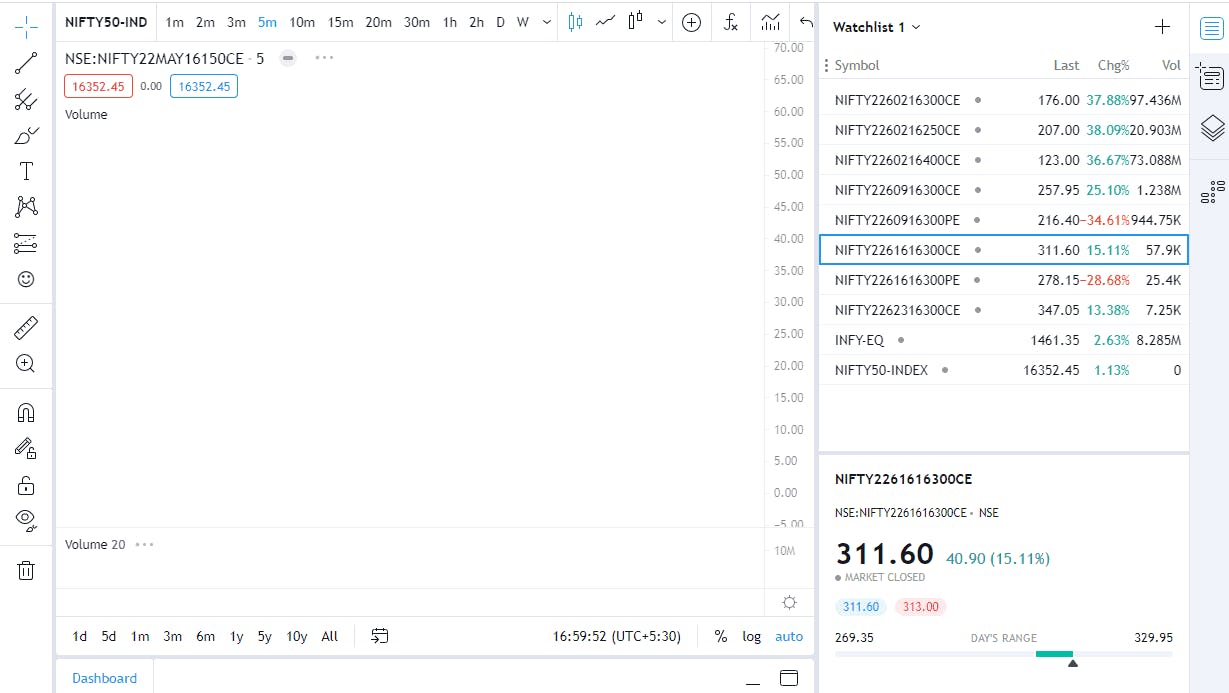
Task: Set date range to 6m
Action: click(205, 636)
